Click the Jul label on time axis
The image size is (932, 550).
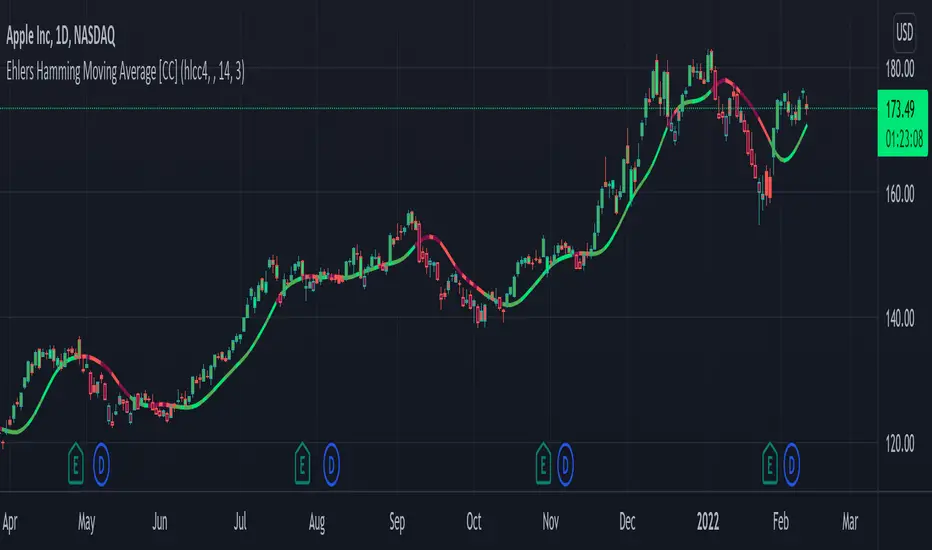240,521
